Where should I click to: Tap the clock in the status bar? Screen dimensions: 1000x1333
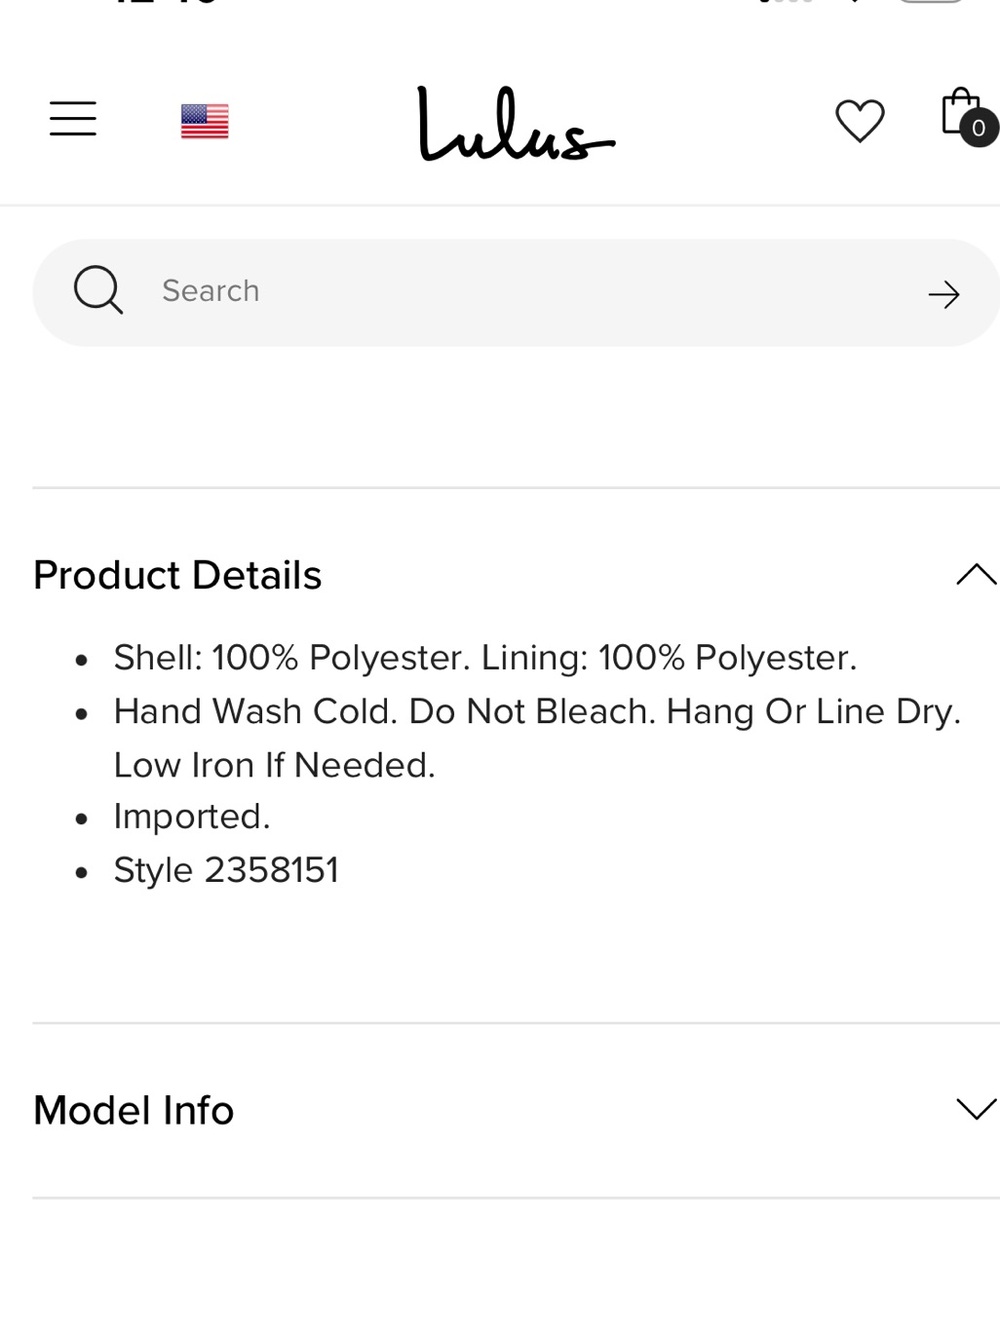tap(165, 1)
